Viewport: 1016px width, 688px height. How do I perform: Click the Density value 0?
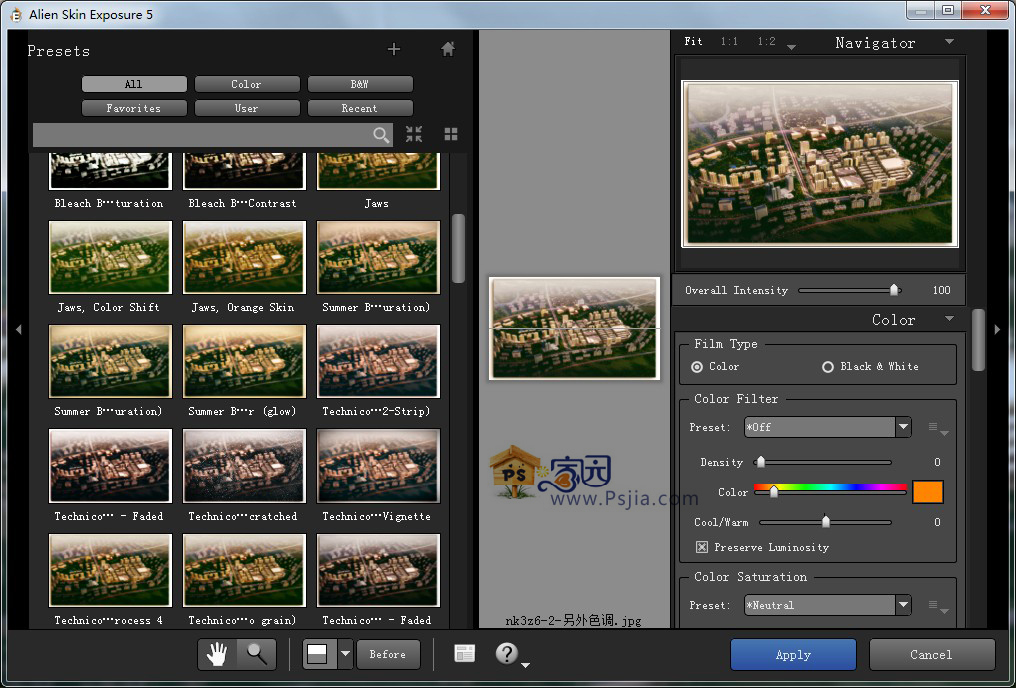937,462
